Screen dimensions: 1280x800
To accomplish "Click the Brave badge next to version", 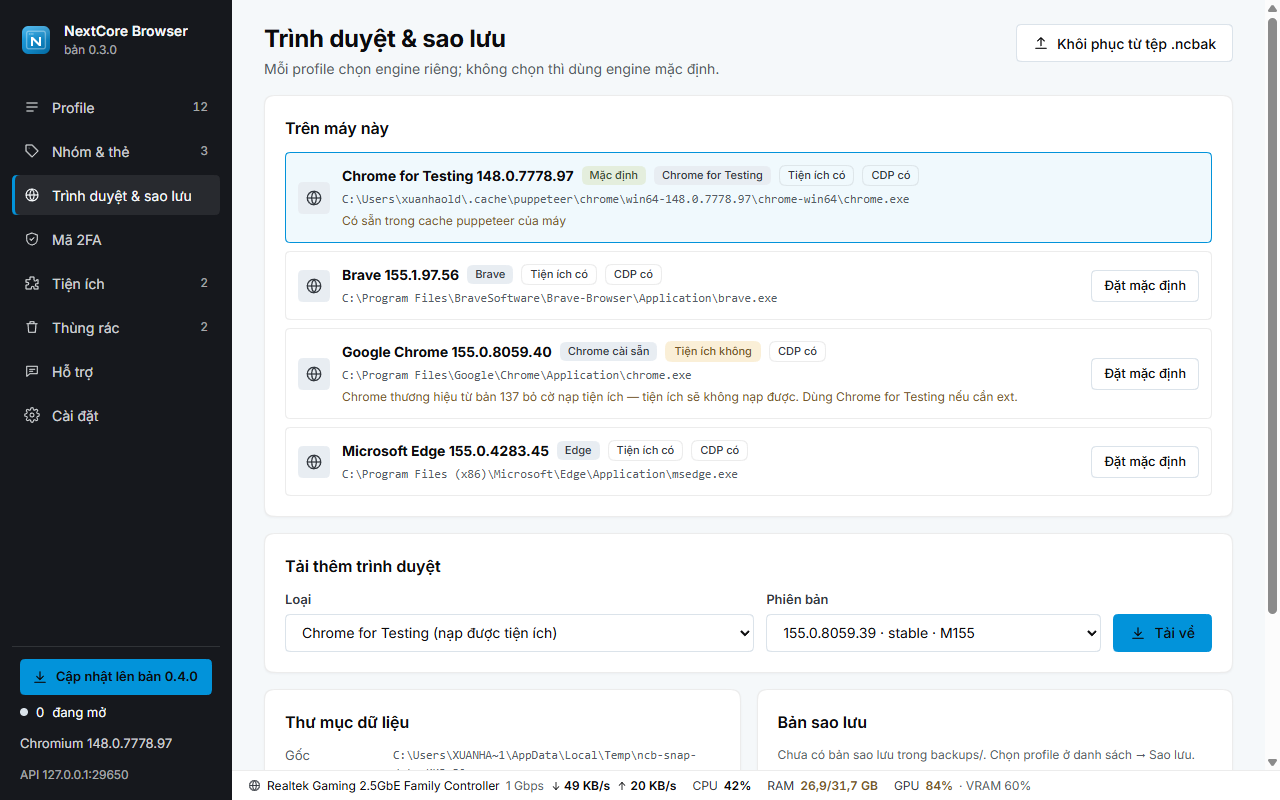I will 490,274.
